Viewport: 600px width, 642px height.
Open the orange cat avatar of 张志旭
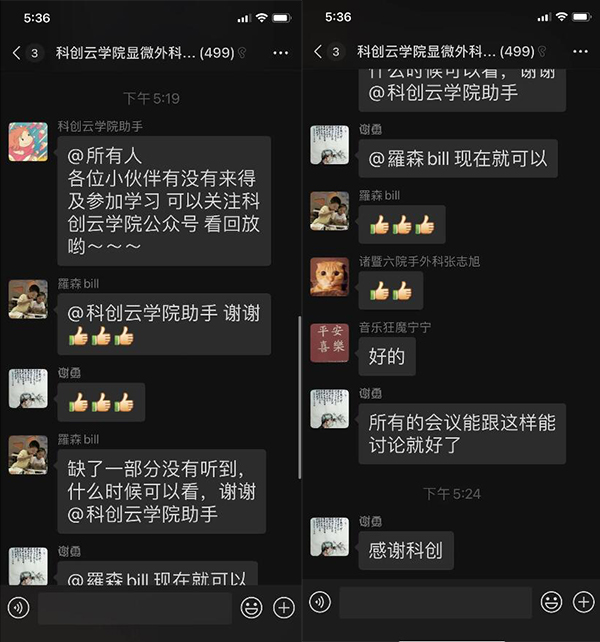(330, 277)
